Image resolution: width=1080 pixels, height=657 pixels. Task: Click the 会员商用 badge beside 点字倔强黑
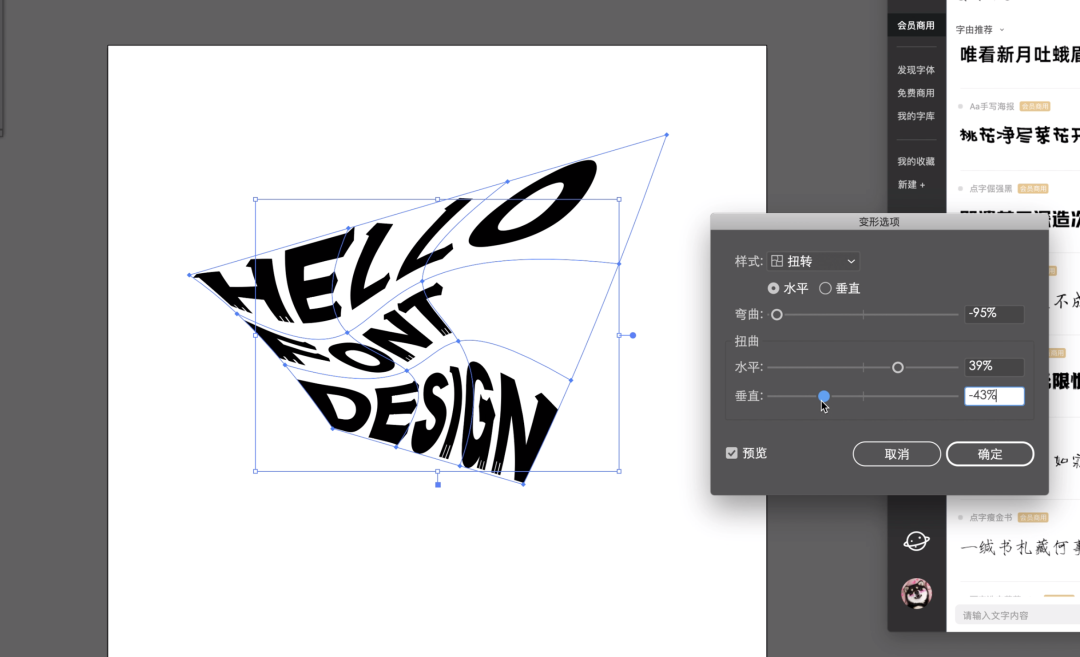(x=1033, y=188)
